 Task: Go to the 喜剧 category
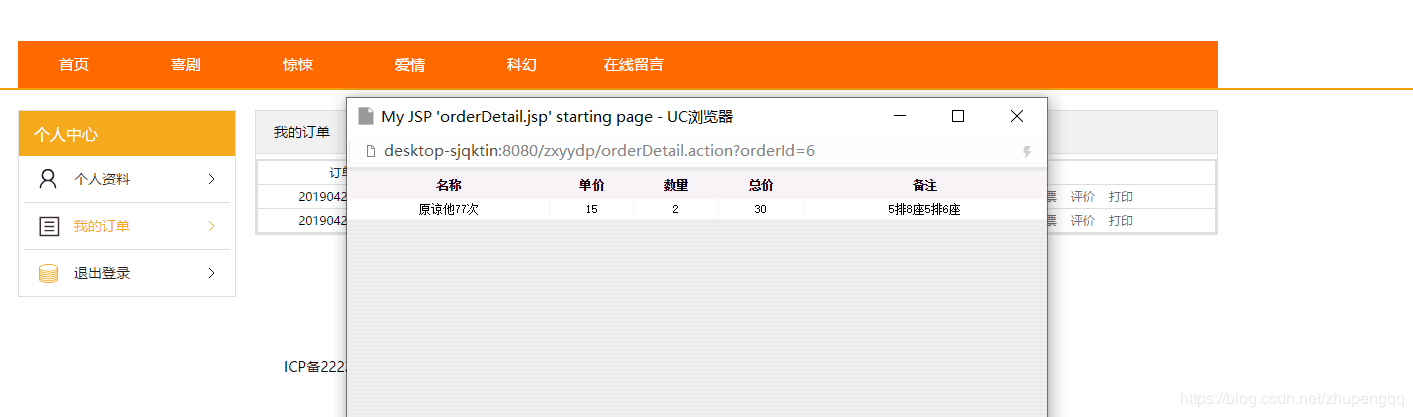[x=186, y=65]
